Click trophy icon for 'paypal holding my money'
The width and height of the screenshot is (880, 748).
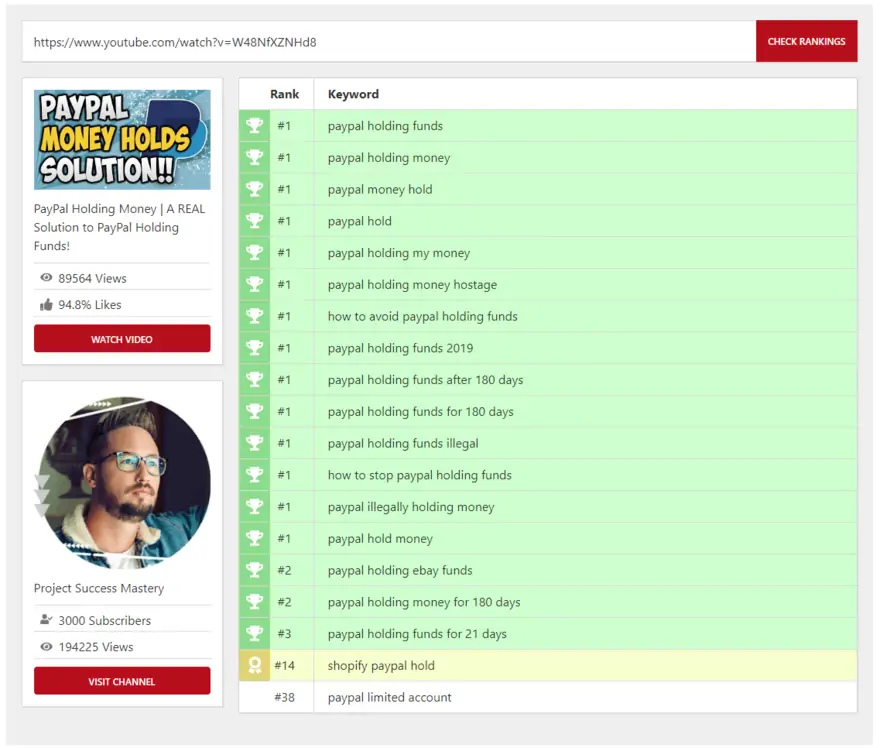pyautogui.click(x=254, y=253)
